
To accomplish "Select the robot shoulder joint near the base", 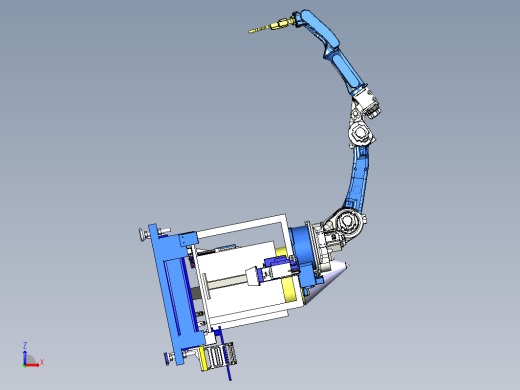I will pos(347,221).
